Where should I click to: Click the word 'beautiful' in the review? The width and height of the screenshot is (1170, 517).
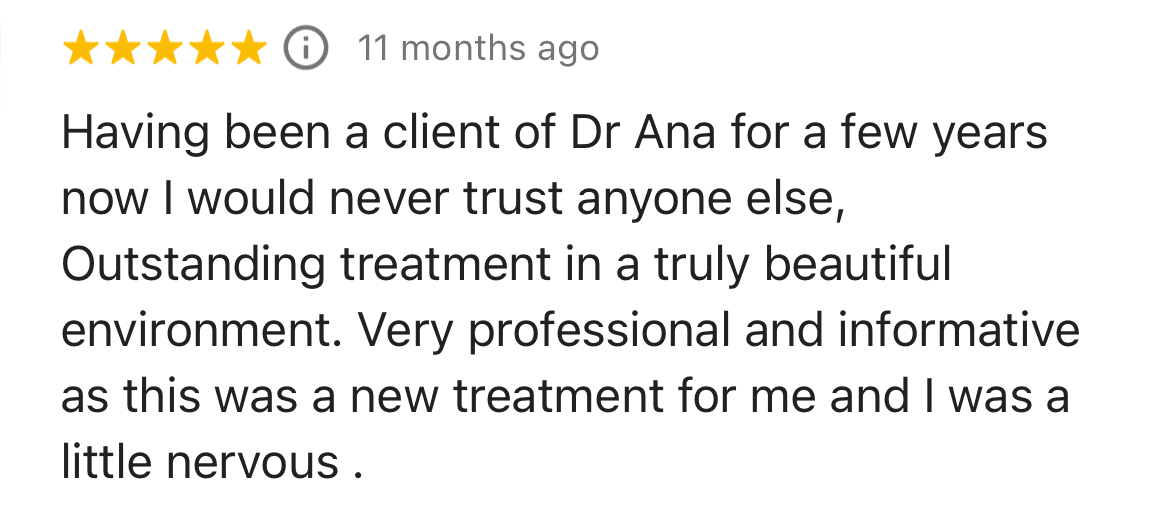(859, 265)
